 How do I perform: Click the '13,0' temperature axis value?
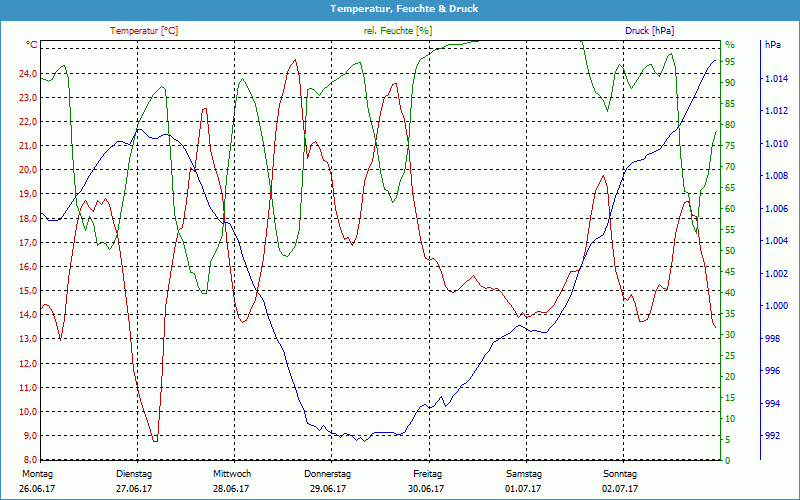point(28,339)
